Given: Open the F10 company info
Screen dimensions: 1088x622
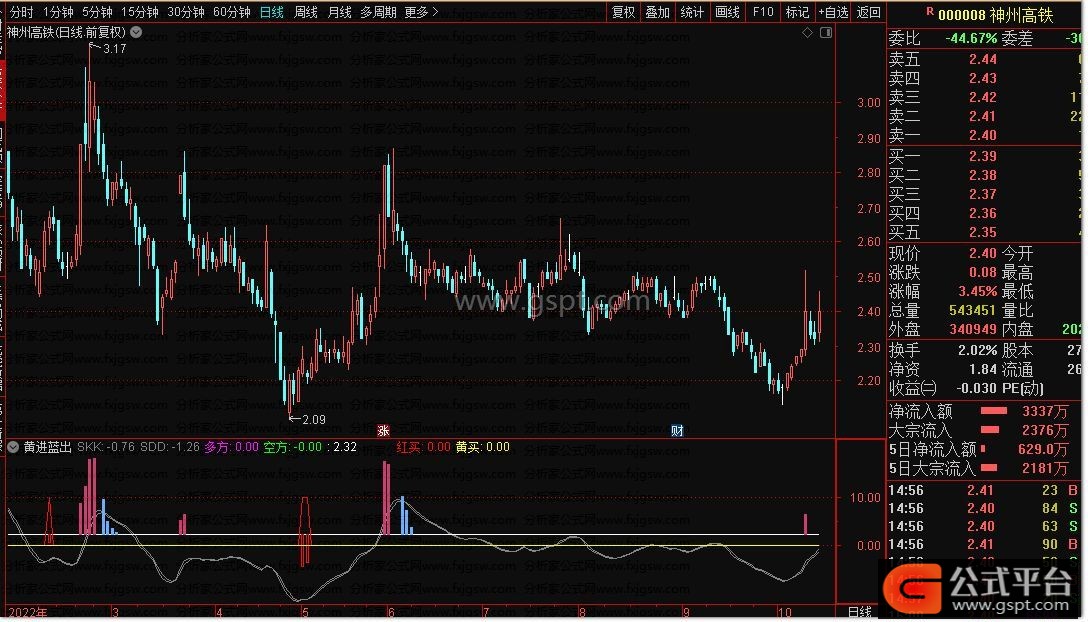Looking at the screenshot, I should (763, 12).
